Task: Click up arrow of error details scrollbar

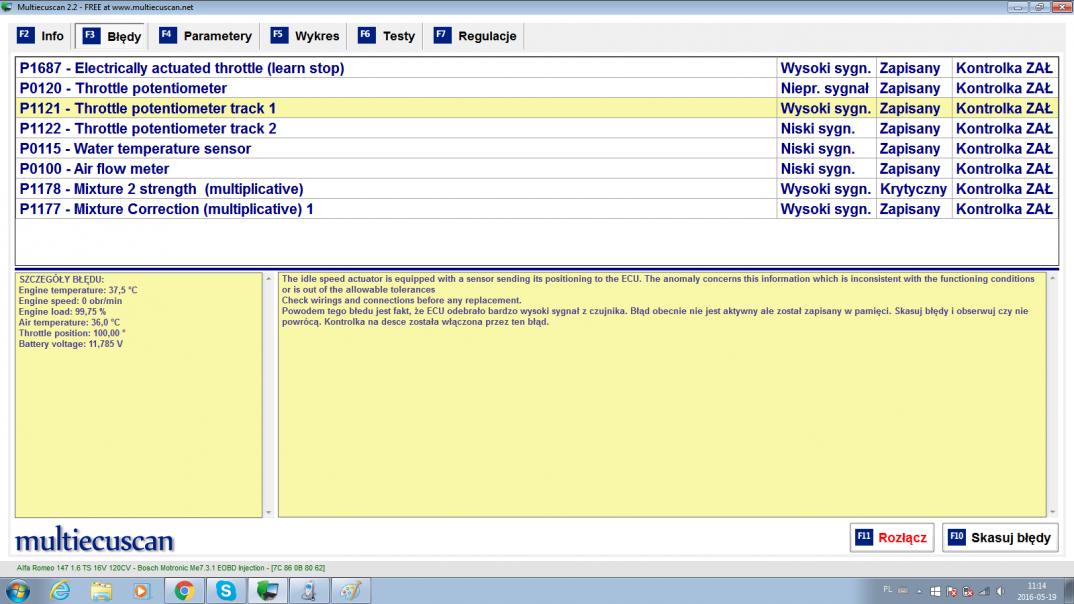Action: point(268,279)
